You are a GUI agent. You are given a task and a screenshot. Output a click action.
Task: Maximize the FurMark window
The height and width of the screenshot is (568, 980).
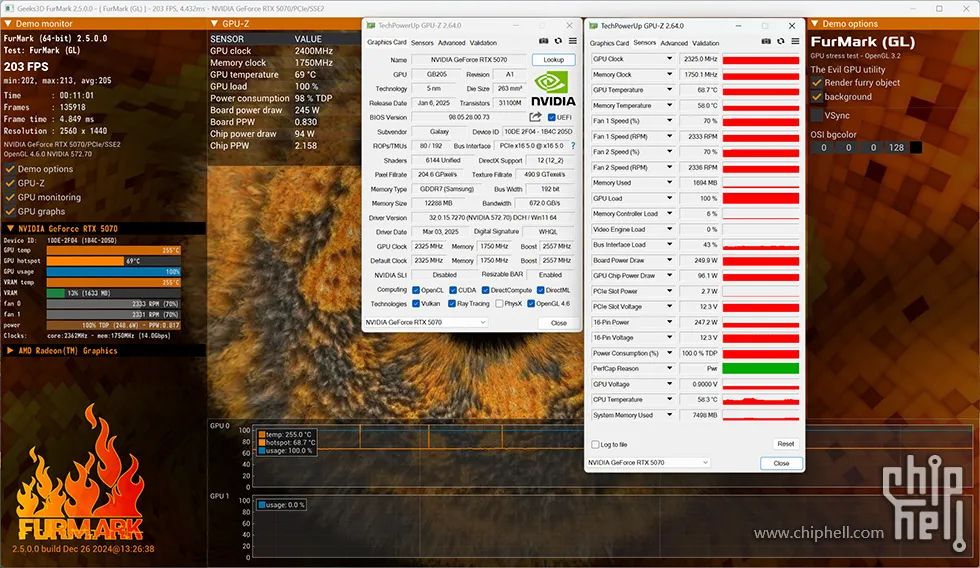939,8
